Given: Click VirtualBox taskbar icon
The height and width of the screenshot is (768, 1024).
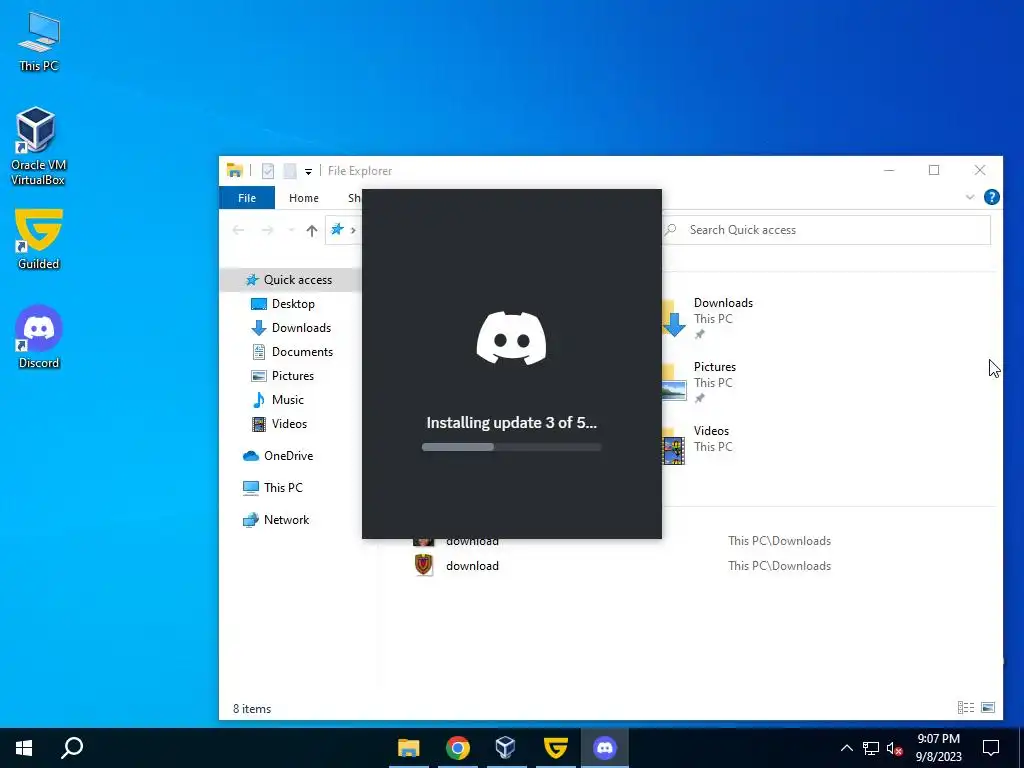Looking at the screenshot, I should pyautogui.click(x=506, y=748).
